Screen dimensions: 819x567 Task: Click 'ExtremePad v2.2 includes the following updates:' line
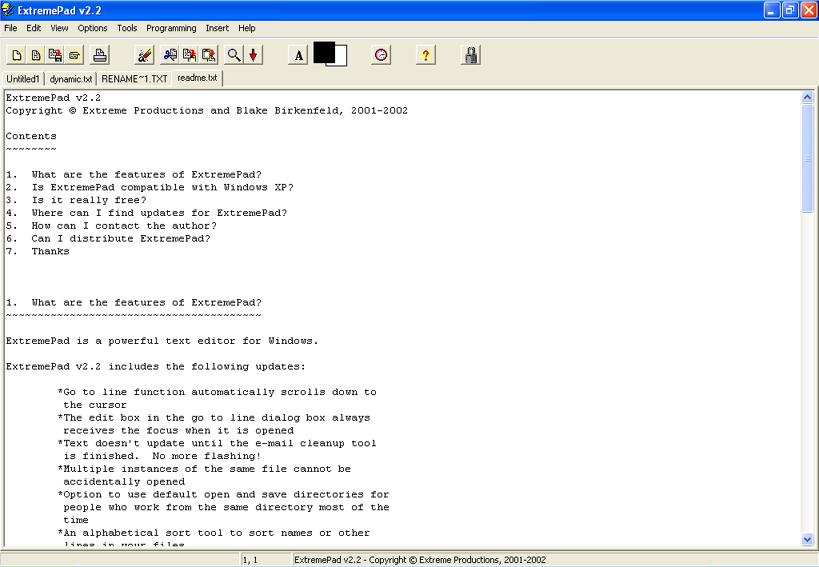click(156, 367)
